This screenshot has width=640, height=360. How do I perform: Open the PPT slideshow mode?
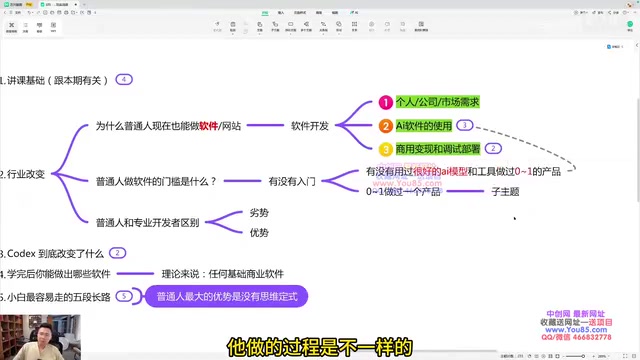(x=53, y=27)
